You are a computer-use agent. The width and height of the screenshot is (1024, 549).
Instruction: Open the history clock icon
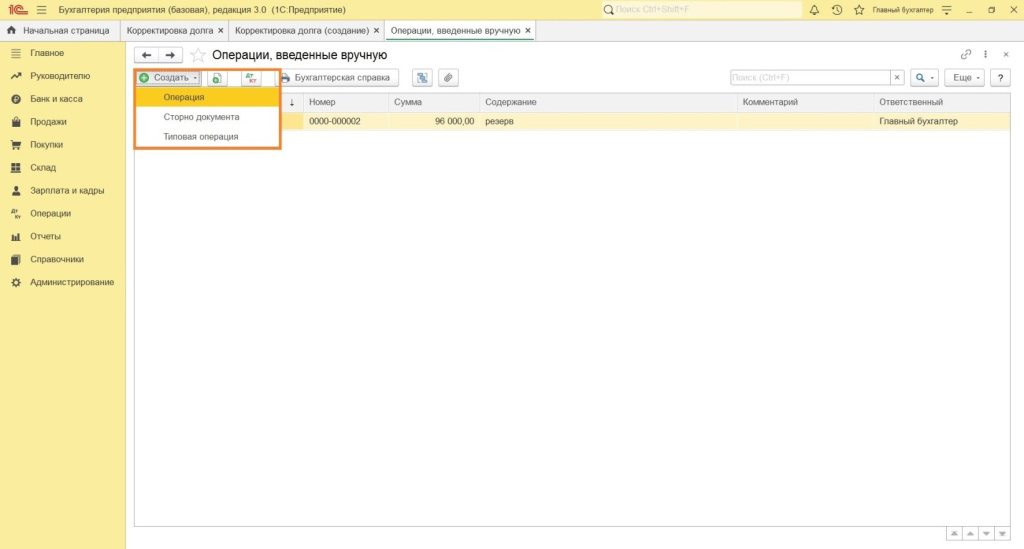[836, 10]
